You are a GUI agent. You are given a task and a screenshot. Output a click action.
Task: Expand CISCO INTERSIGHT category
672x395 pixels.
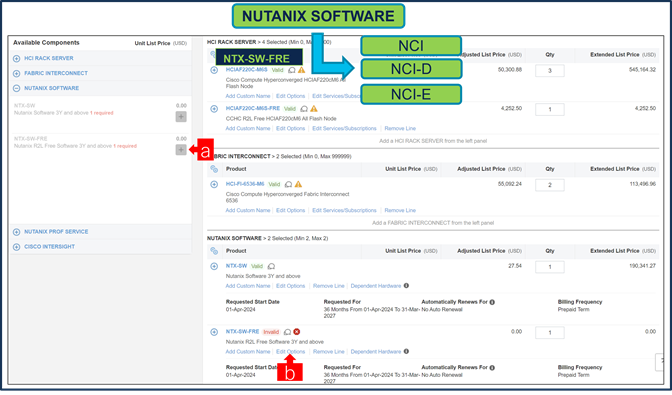[16, 247]
